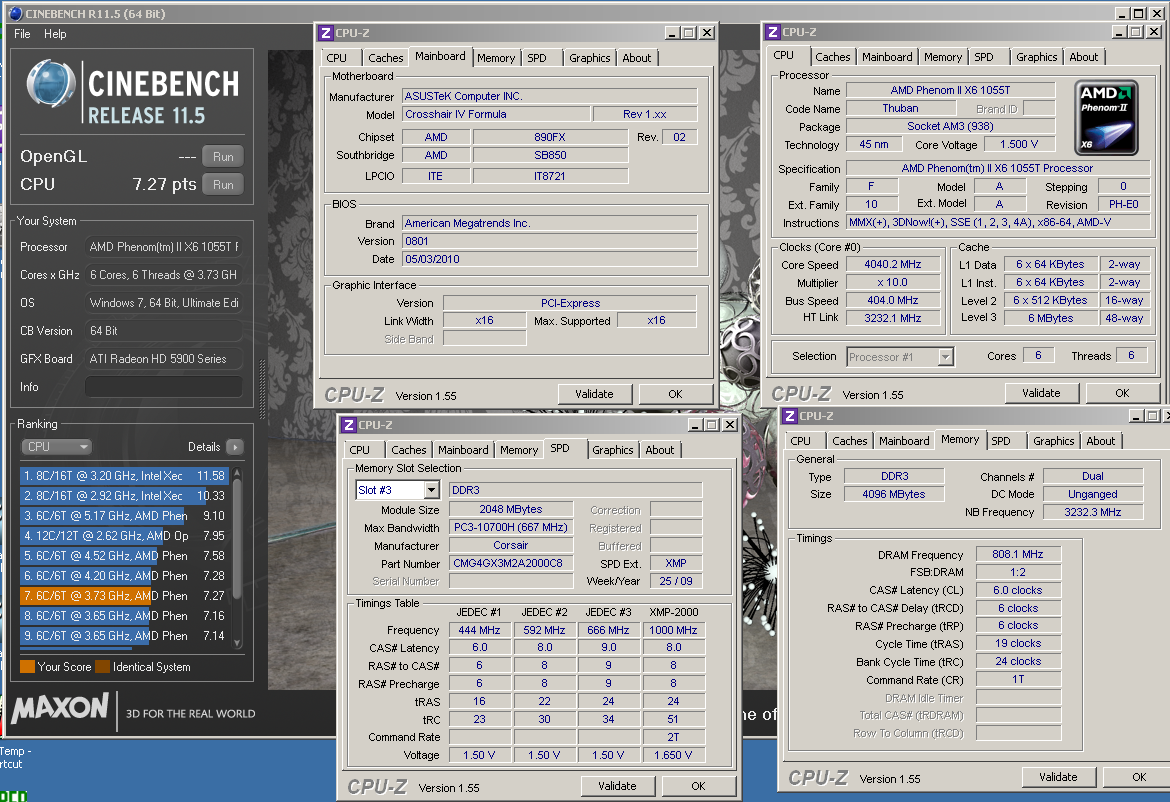
Task: Select CPU tab in the Memory CPU-Z window
Action: 801,441
